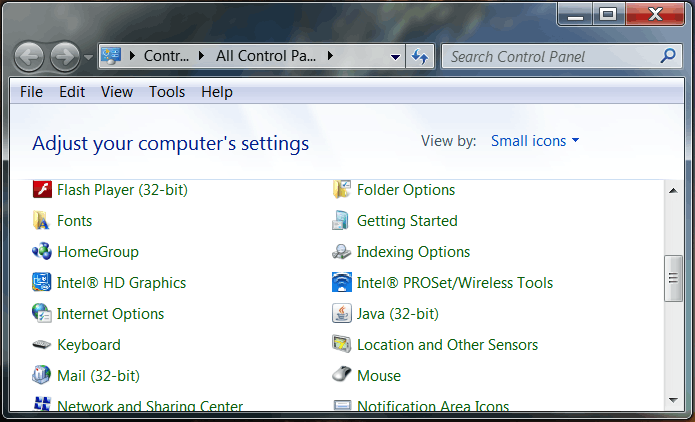This screenshot has height=422, width=695.
Task: Click the vertical scrollbar thumb
Action: tap(673, 278)
